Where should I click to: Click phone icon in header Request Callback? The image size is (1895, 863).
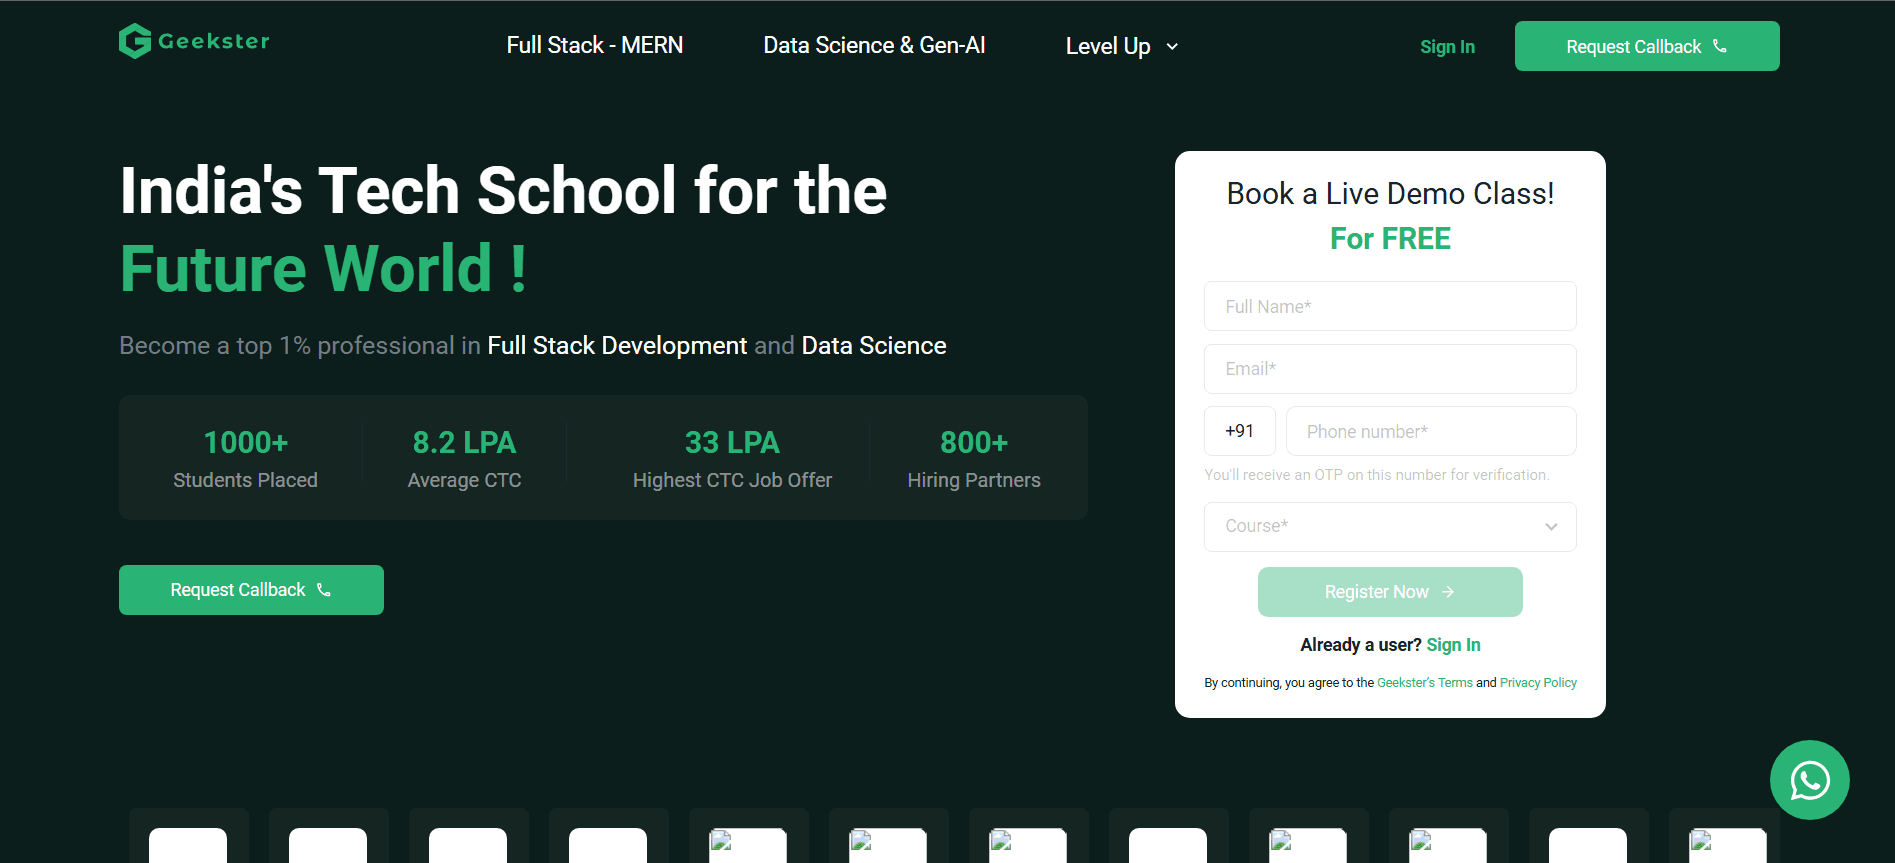pyautogui.click(x=1720, y=46)
